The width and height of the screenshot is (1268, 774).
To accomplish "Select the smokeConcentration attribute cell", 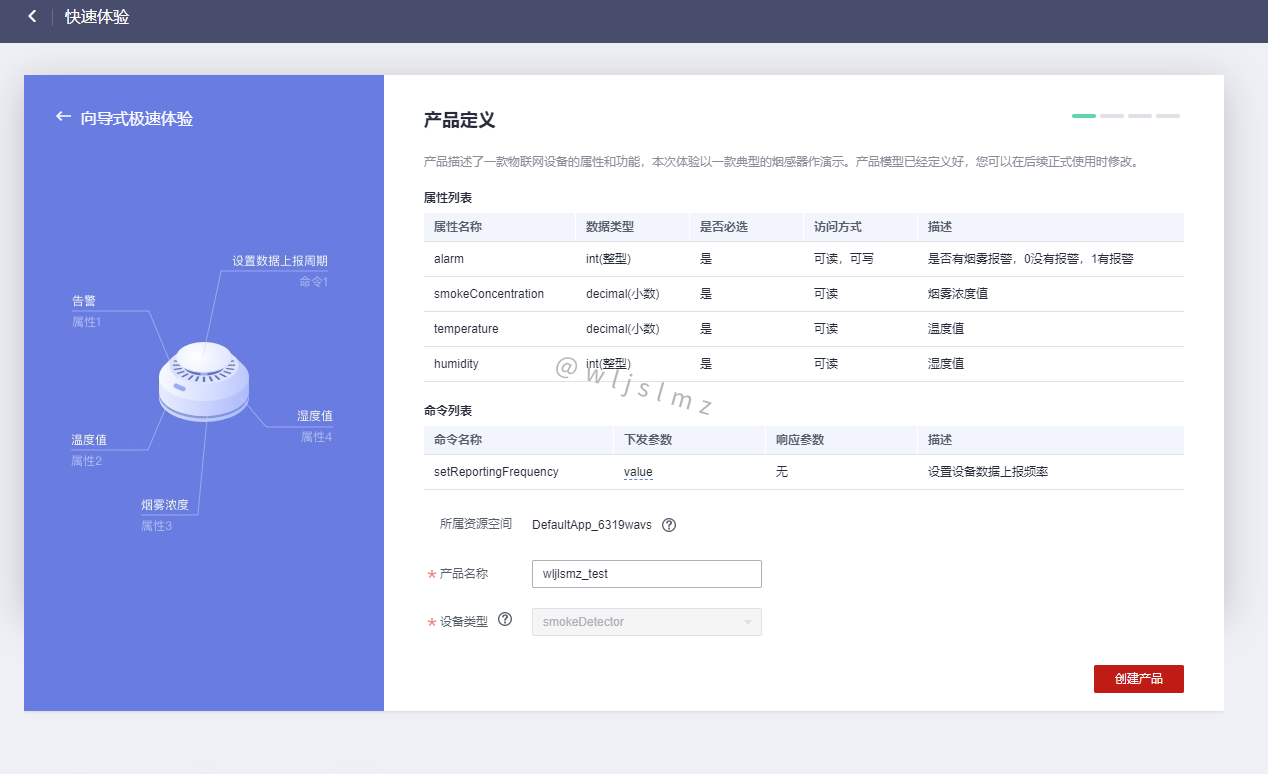I will pos(489,294).
